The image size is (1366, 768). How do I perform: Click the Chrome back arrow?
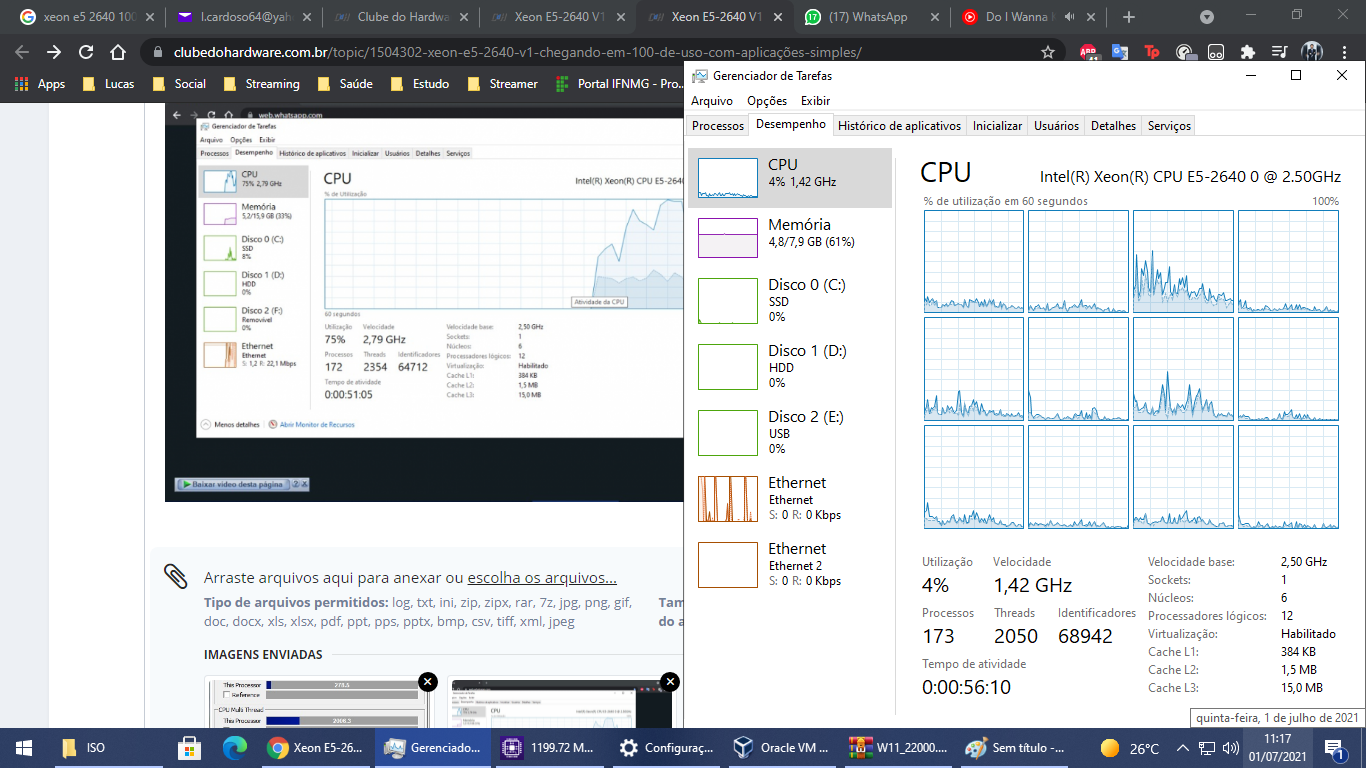coord(22,52)
